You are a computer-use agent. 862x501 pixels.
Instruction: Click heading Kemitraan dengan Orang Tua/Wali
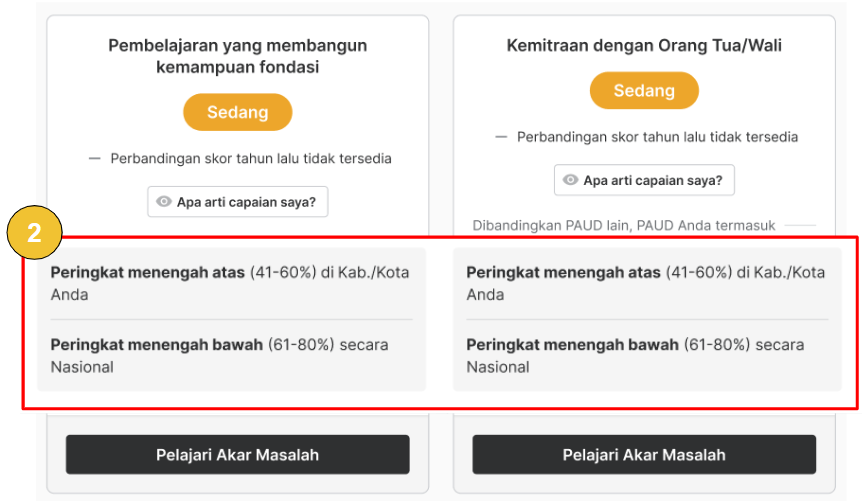click(644, 45)
